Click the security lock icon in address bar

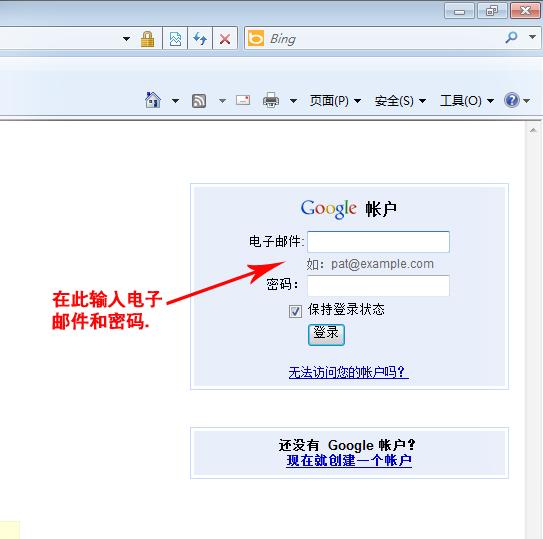(x=147, y=38)
